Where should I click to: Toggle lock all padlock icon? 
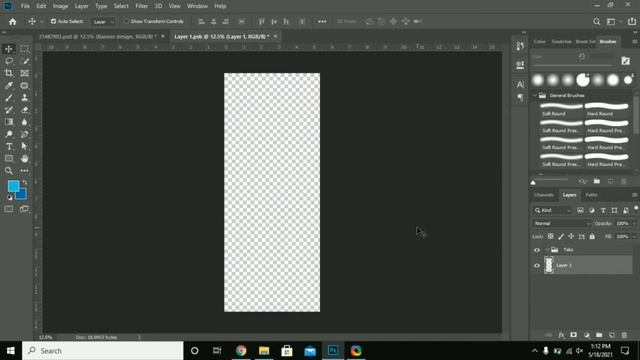(x=592, y=236)
